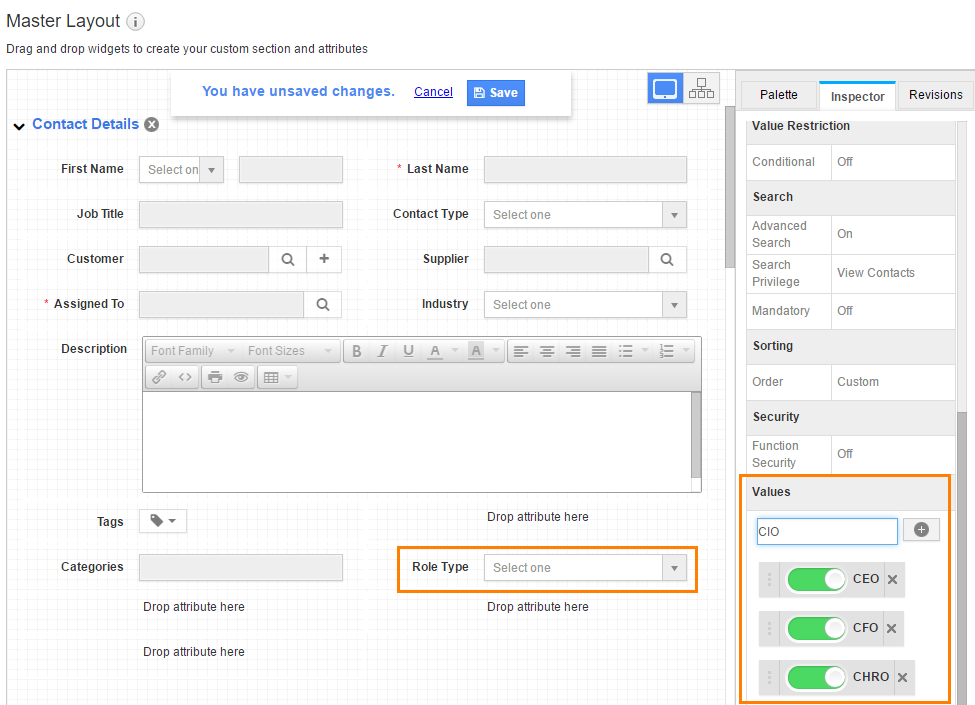Screen dimensions: 975x705
Task: Click the Italic formatting icon
Action: 382,351
